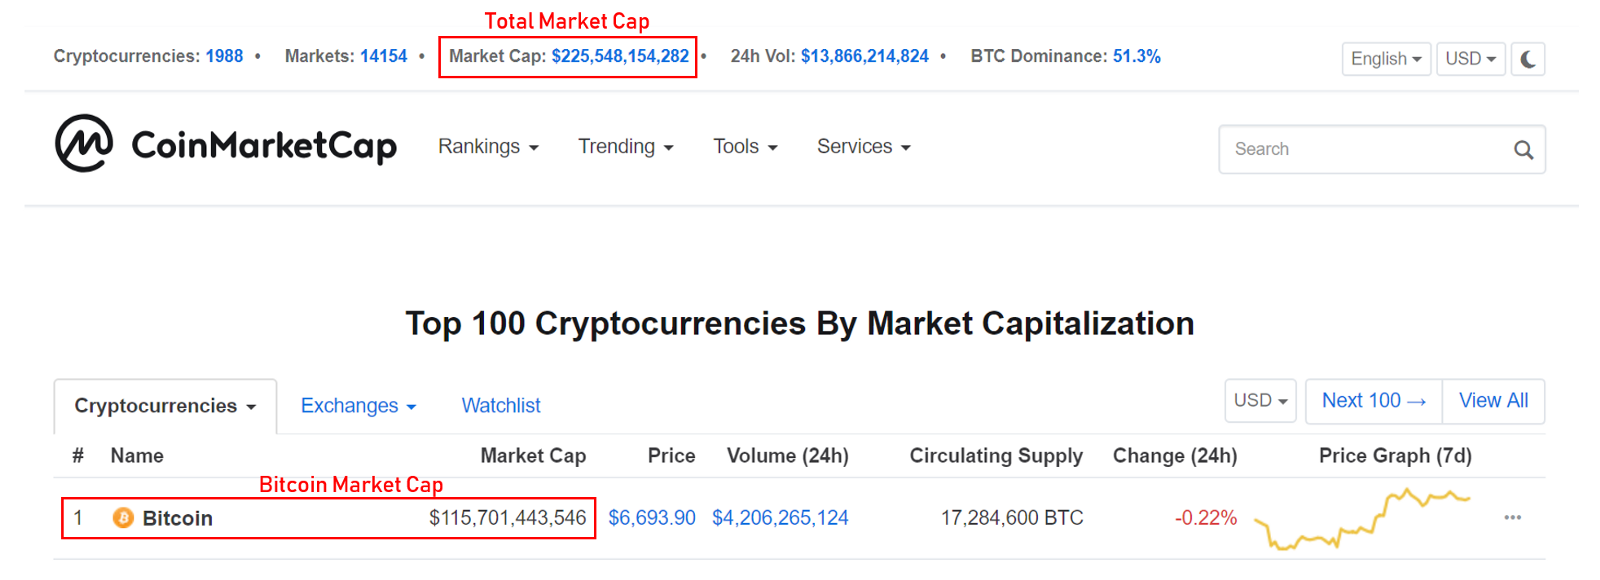Open Bitcoin row three-dot options
1600x580 pixels.
click(1512, 518)
